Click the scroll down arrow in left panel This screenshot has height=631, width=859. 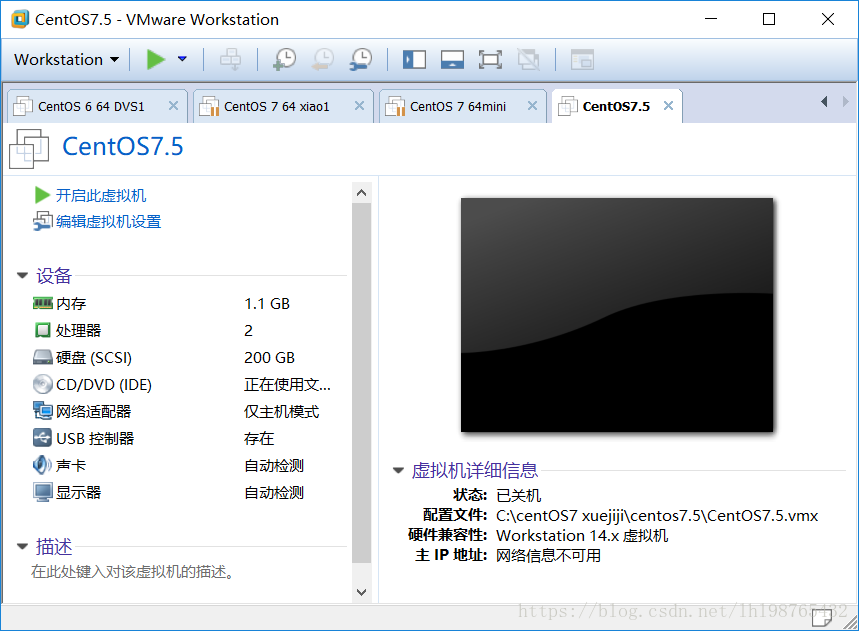(361, 592)
